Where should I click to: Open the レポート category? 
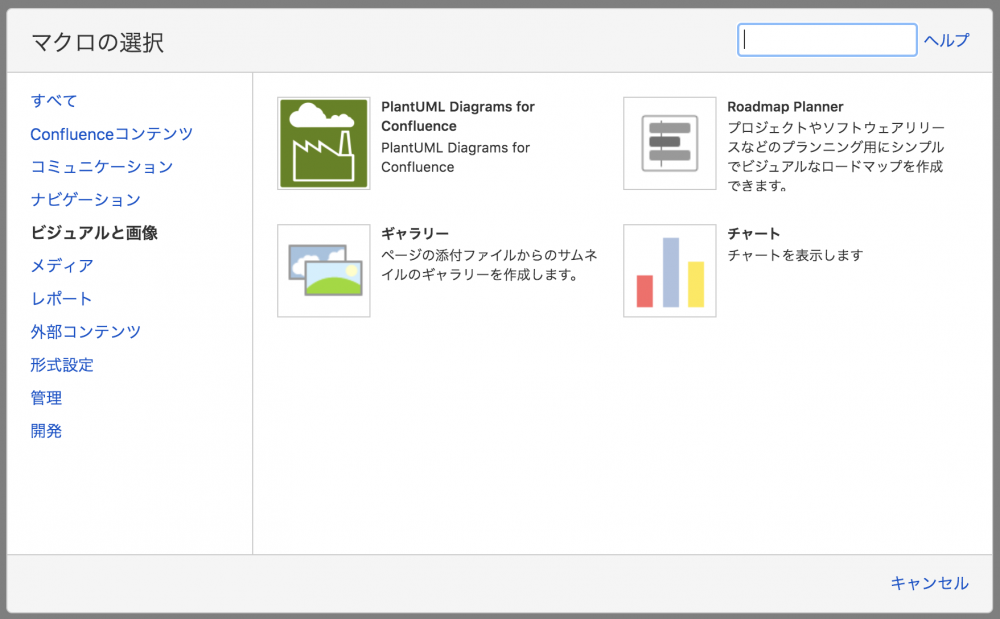62,299
